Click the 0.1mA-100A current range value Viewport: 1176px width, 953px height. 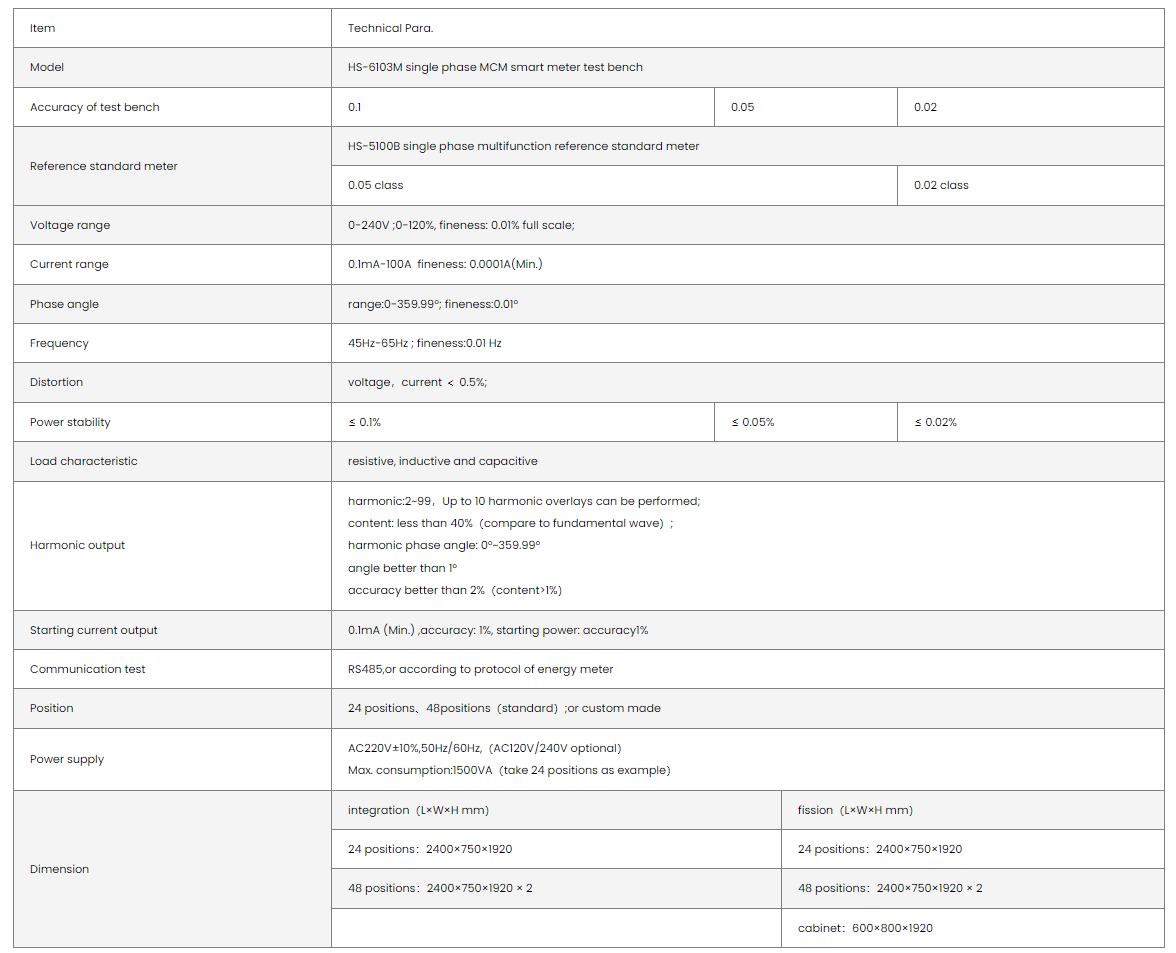pos(445,264)
